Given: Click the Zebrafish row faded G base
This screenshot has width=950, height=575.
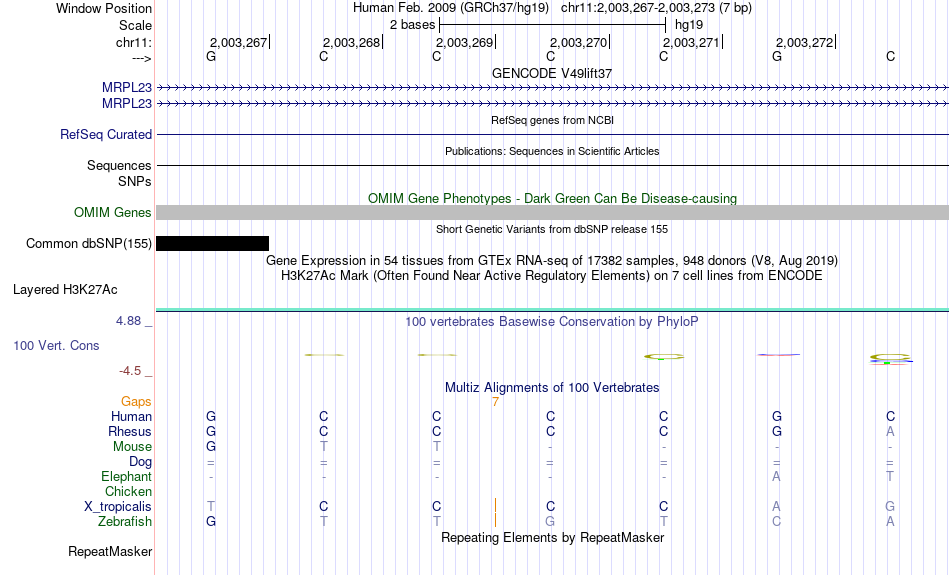Looking at the screenshot, I should click(x=550, y=522).
